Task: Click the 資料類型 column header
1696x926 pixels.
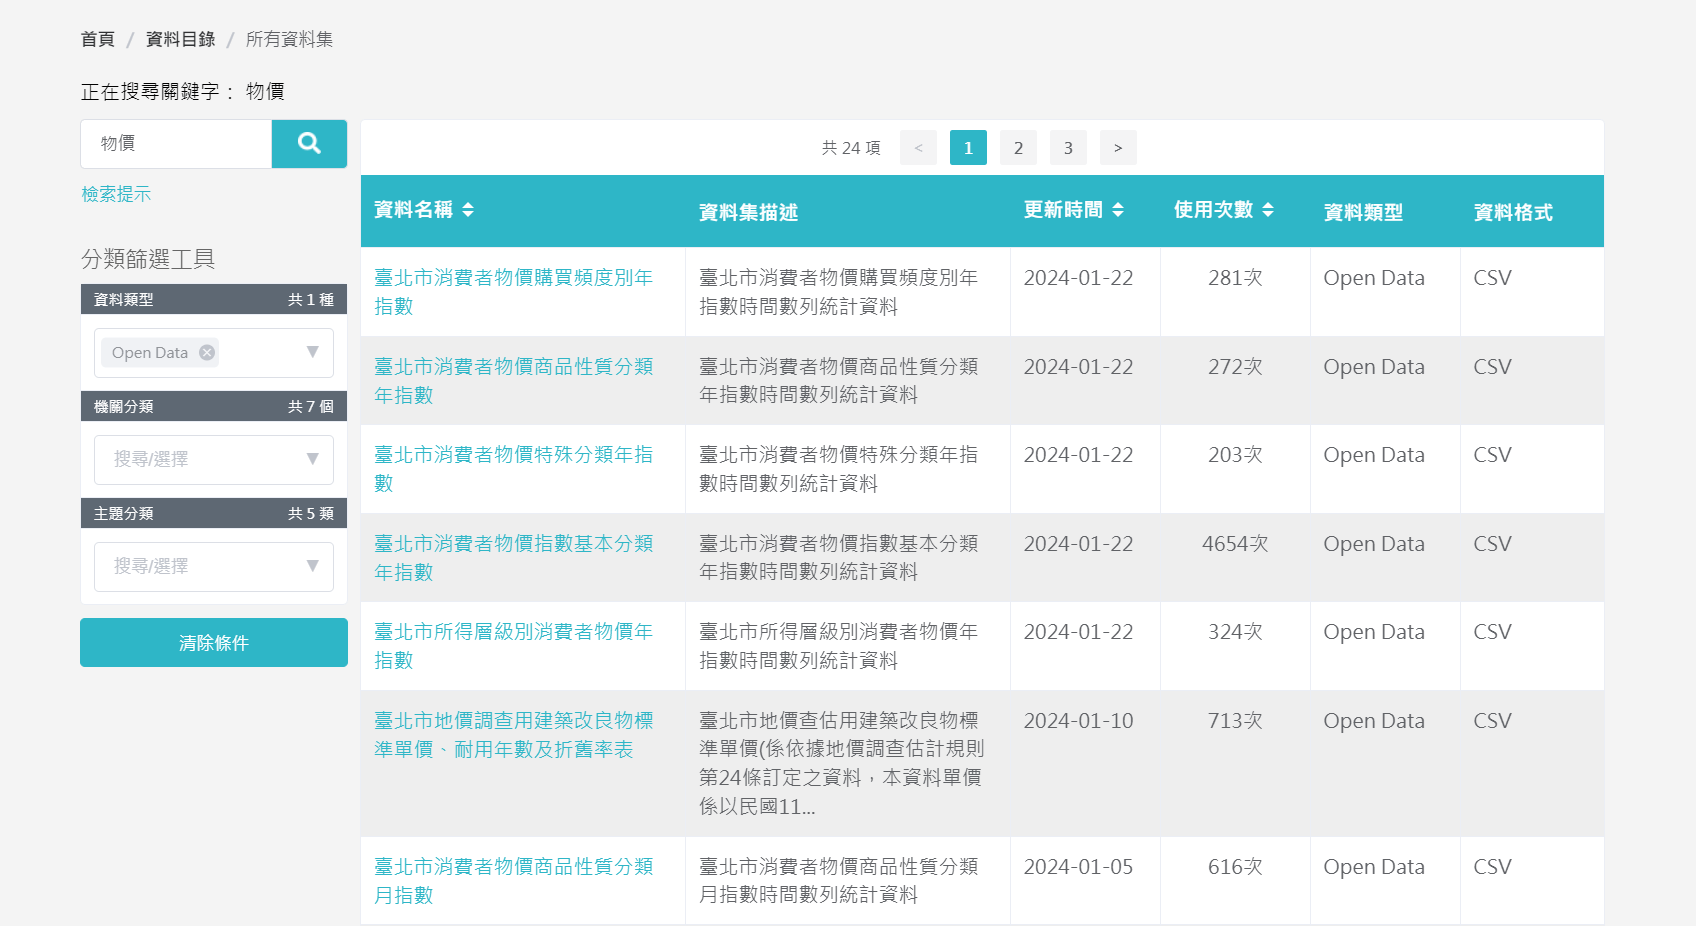Action: [x=1363, y=212]
